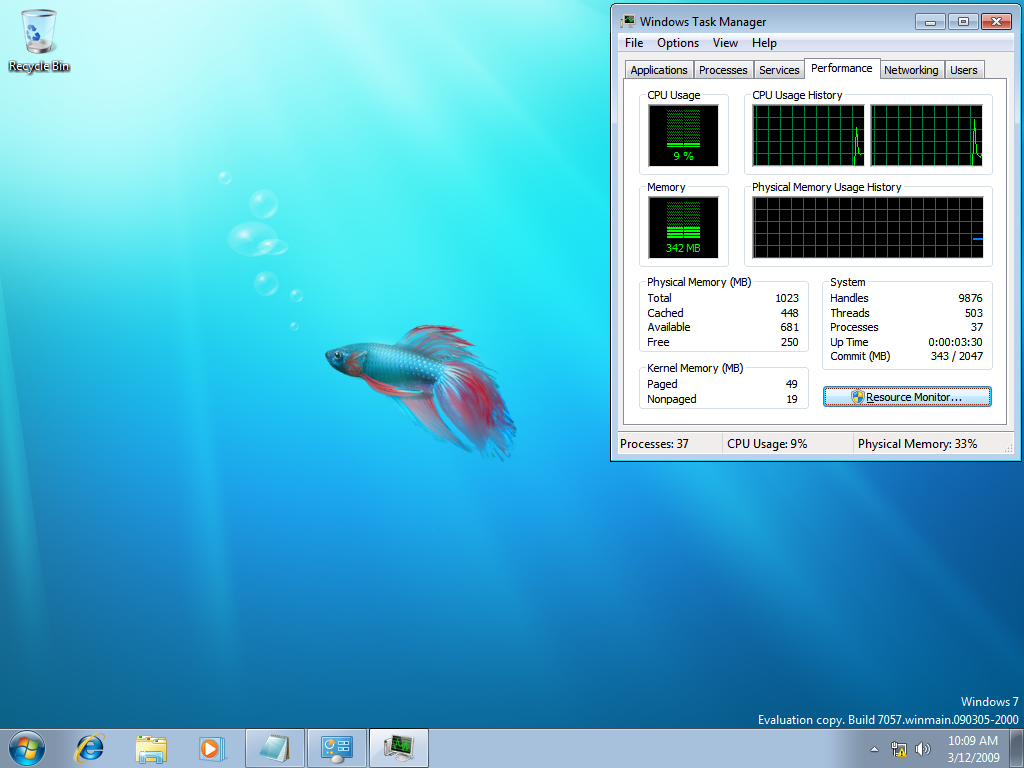Click the Cached value 448
The width and height of the screenshot is (1024, 768).
(x=790, y=313)
